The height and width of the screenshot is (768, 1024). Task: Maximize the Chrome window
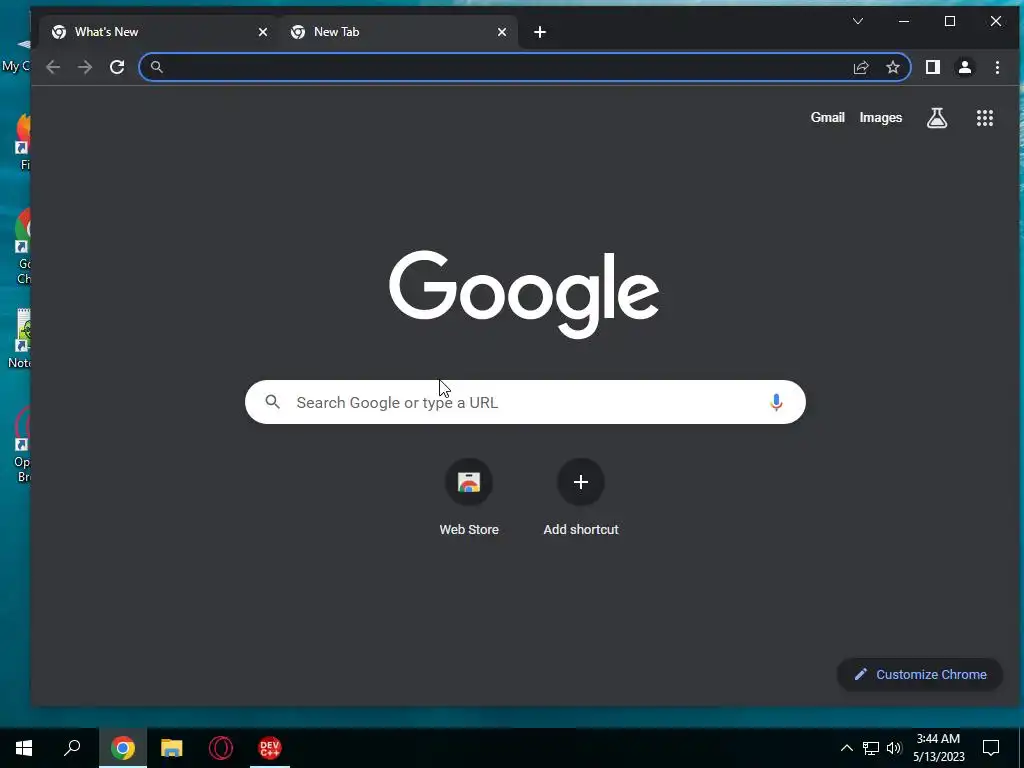(x=950, y=22)
